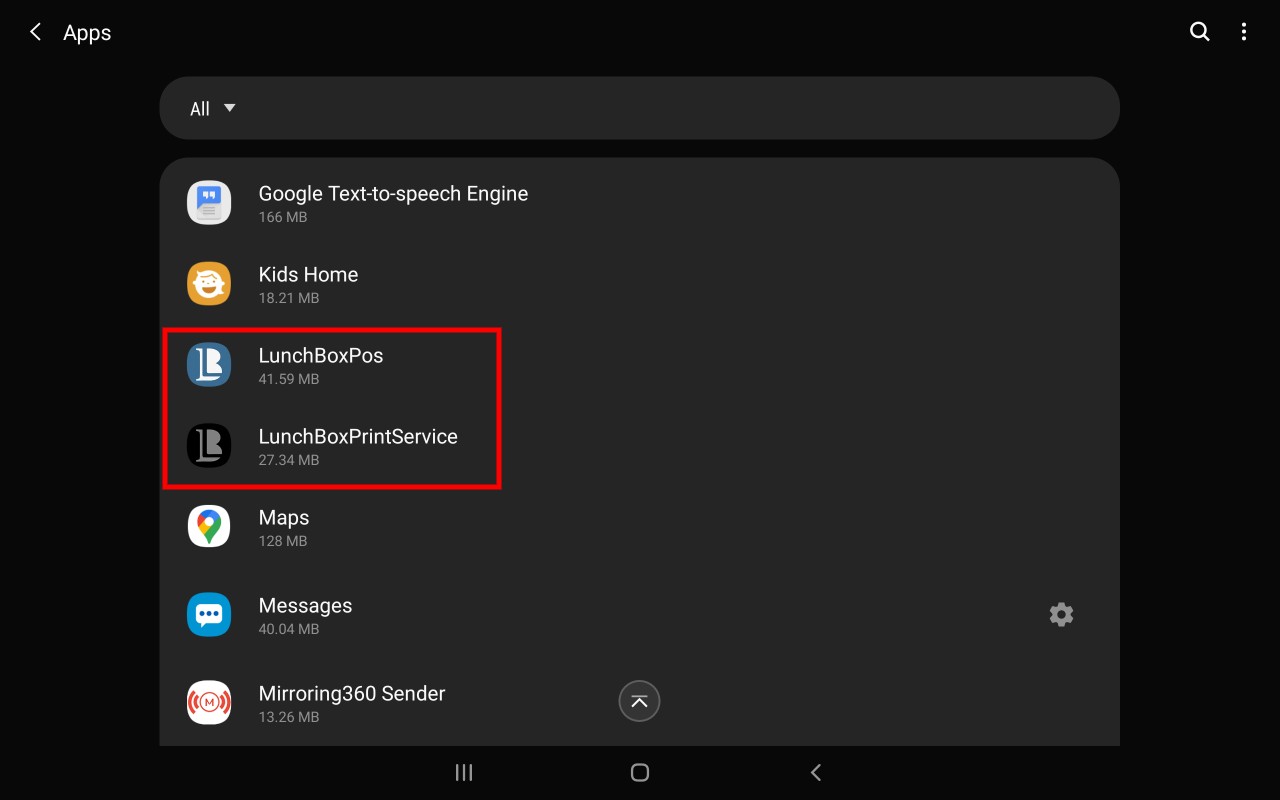Viewport: 1280px width, 800px height.
Task: Open LunchBoxPos app info
Action: pos(639,365)
